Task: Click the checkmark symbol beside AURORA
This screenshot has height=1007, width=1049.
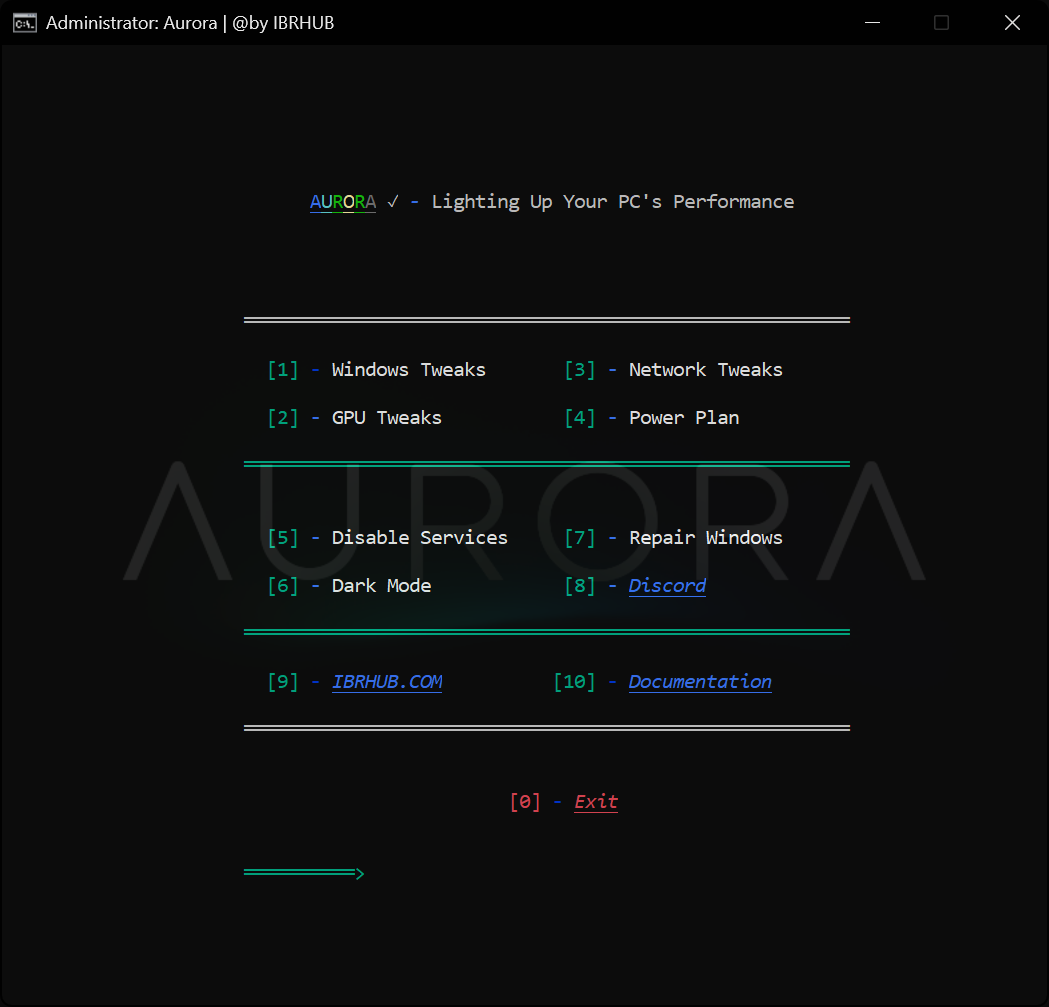Action: pyautogui.click(x=393, y=202)
